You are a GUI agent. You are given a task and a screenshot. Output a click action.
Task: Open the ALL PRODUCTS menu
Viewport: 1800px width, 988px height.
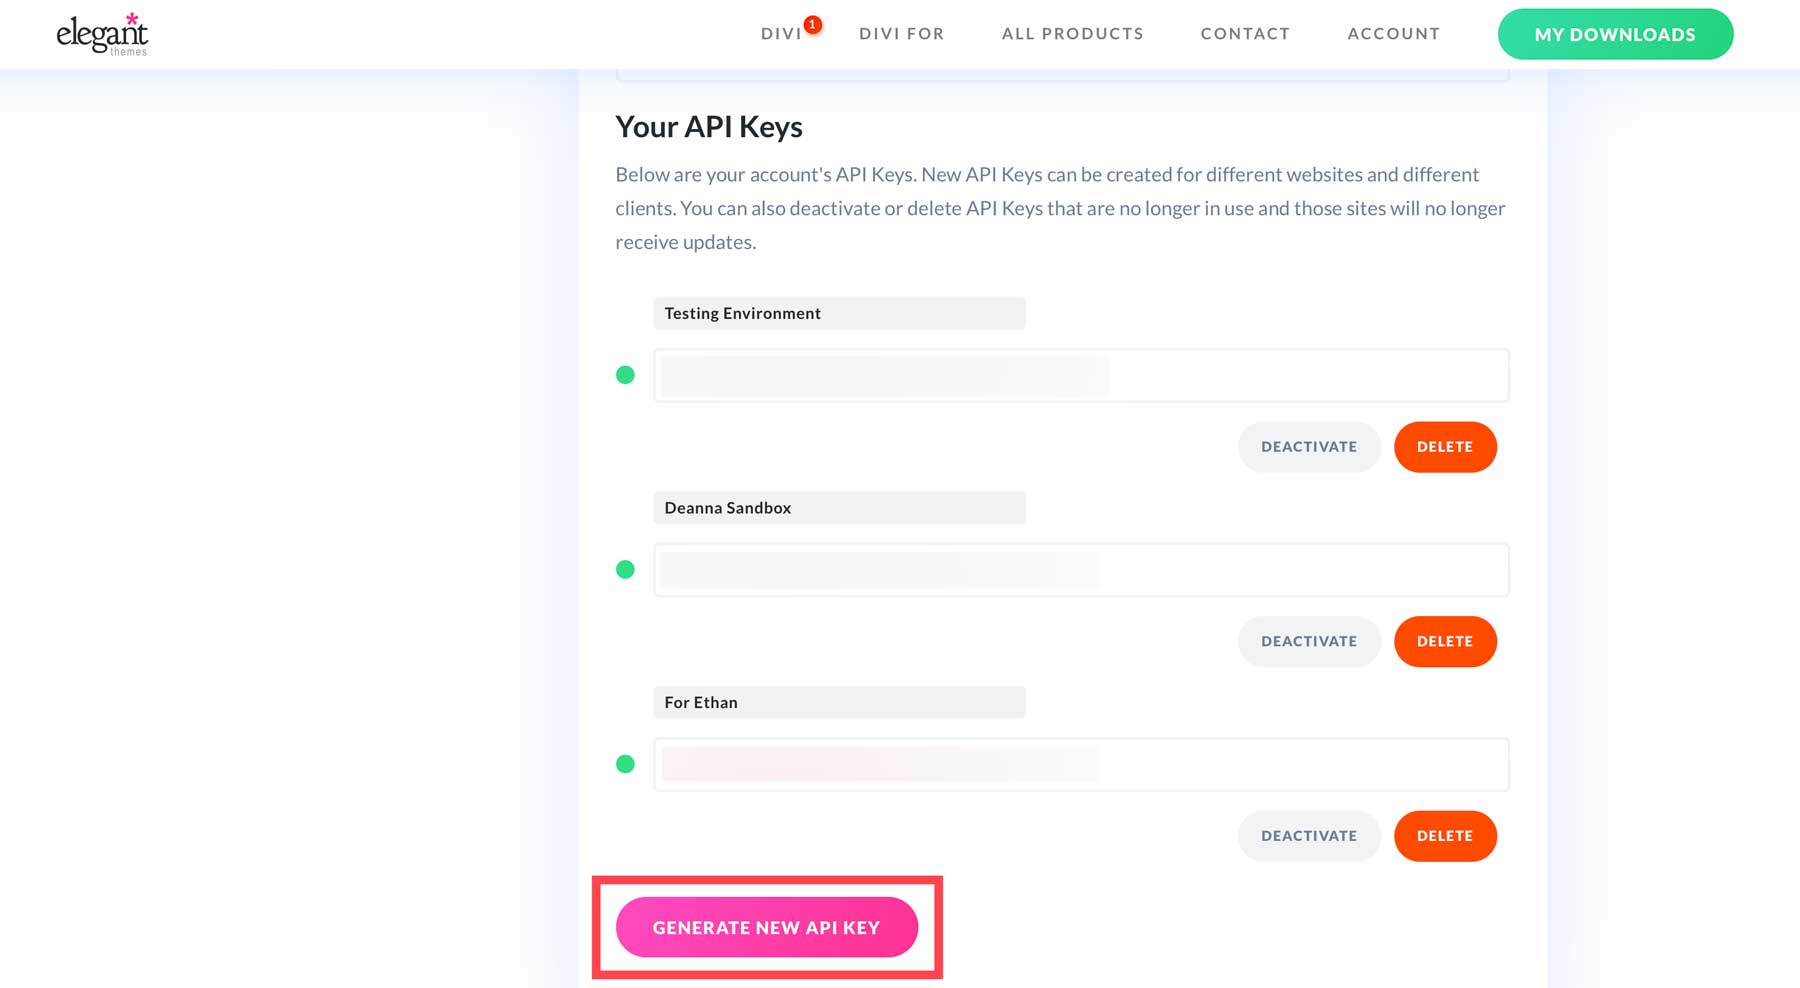(1072, 33)
